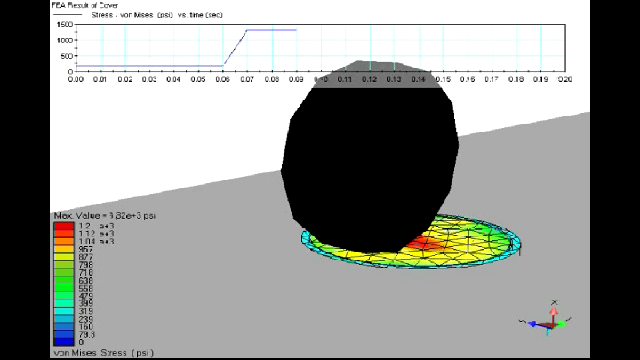Click the 1.12 e+3 legend value

97,233
